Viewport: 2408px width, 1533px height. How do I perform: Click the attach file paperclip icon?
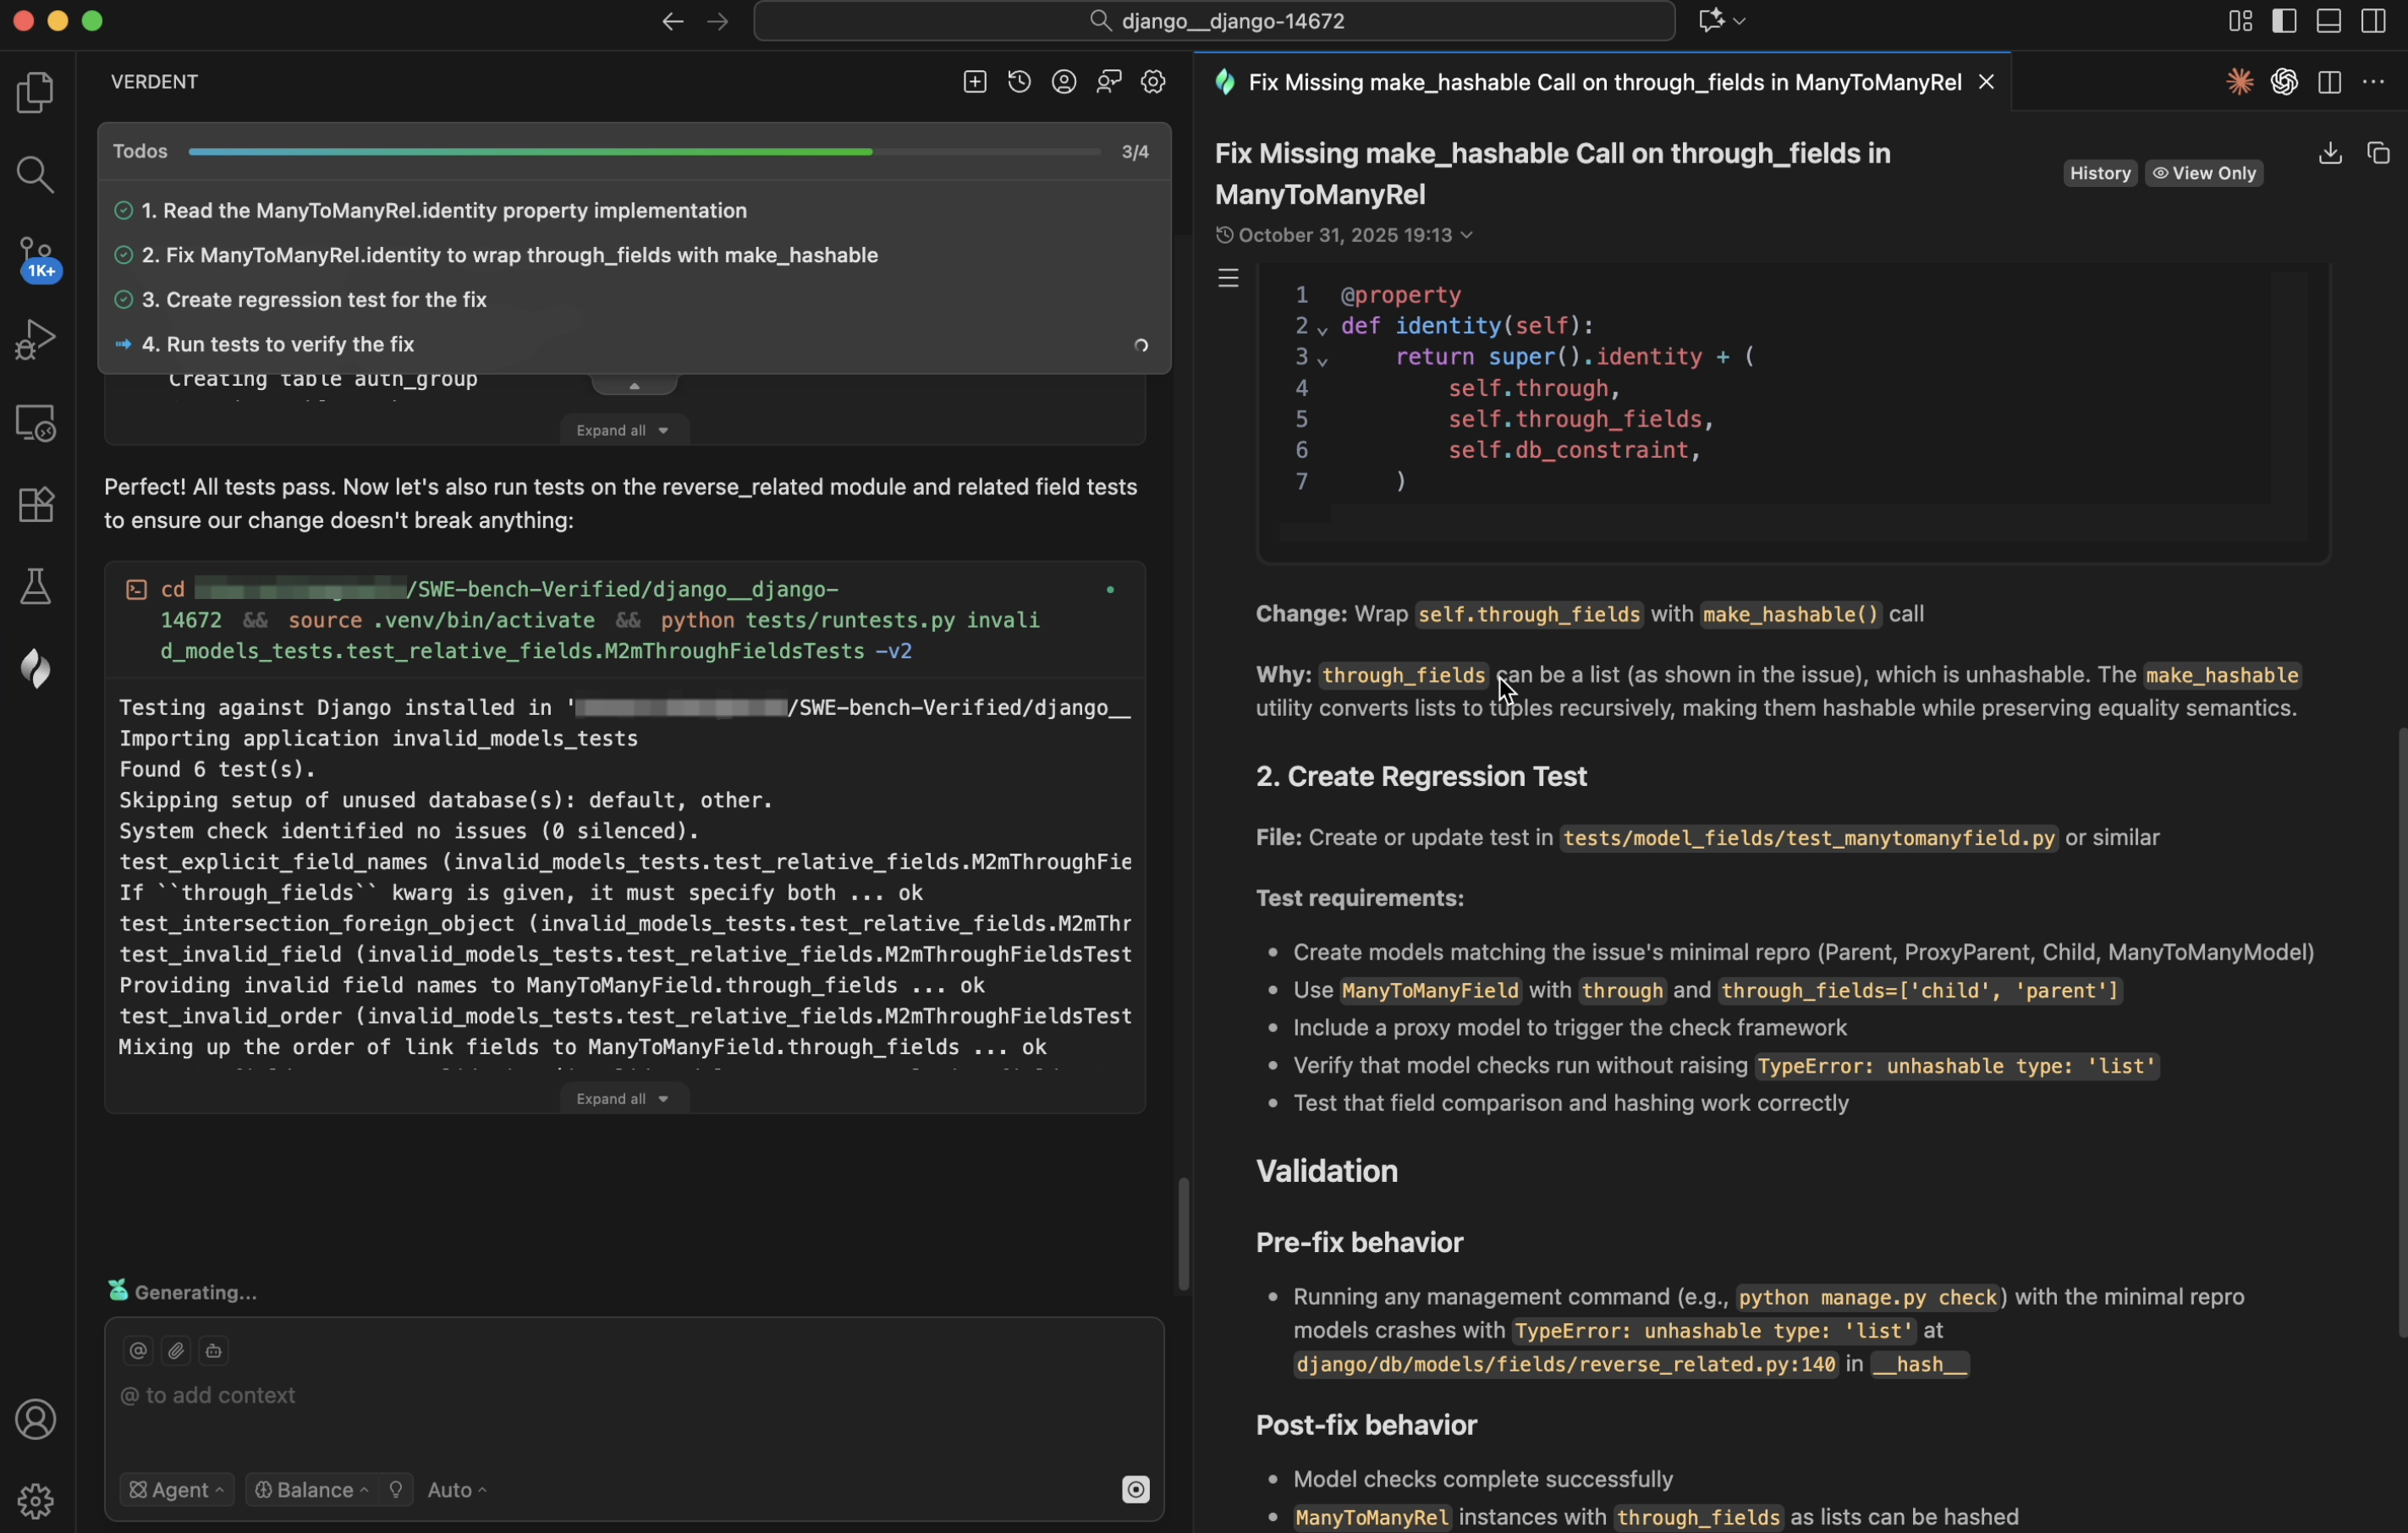click(x=176, y=1351)
